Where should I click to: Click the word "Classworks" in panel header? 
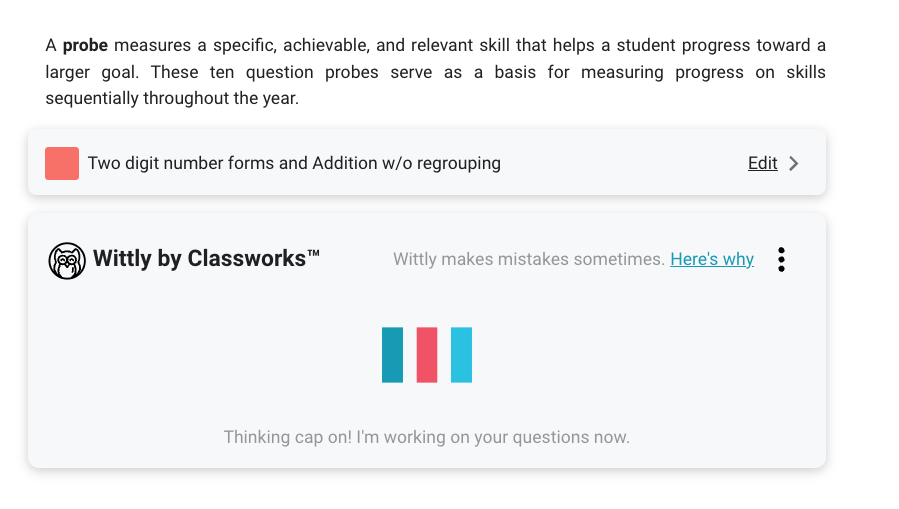click(247, 259)
